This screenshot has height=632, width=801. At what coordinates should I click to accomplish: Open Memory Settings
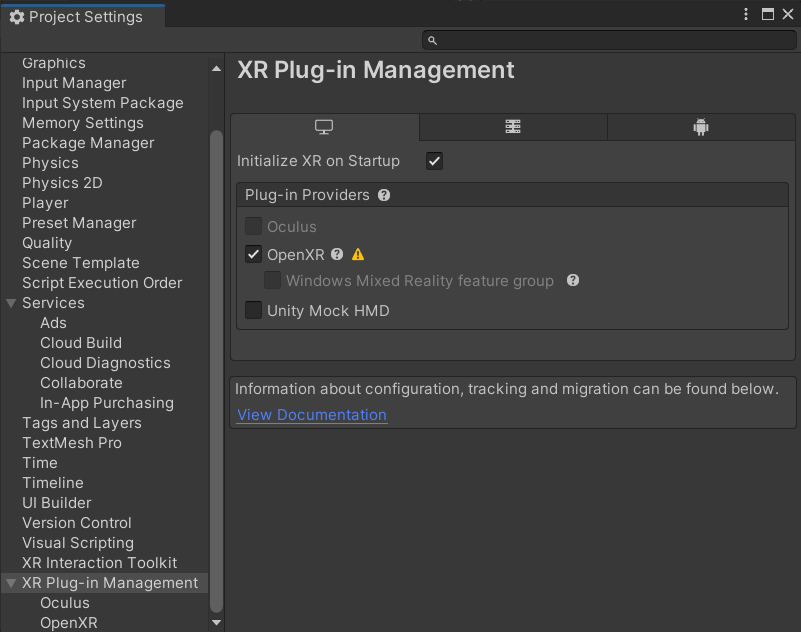(83, 123)
